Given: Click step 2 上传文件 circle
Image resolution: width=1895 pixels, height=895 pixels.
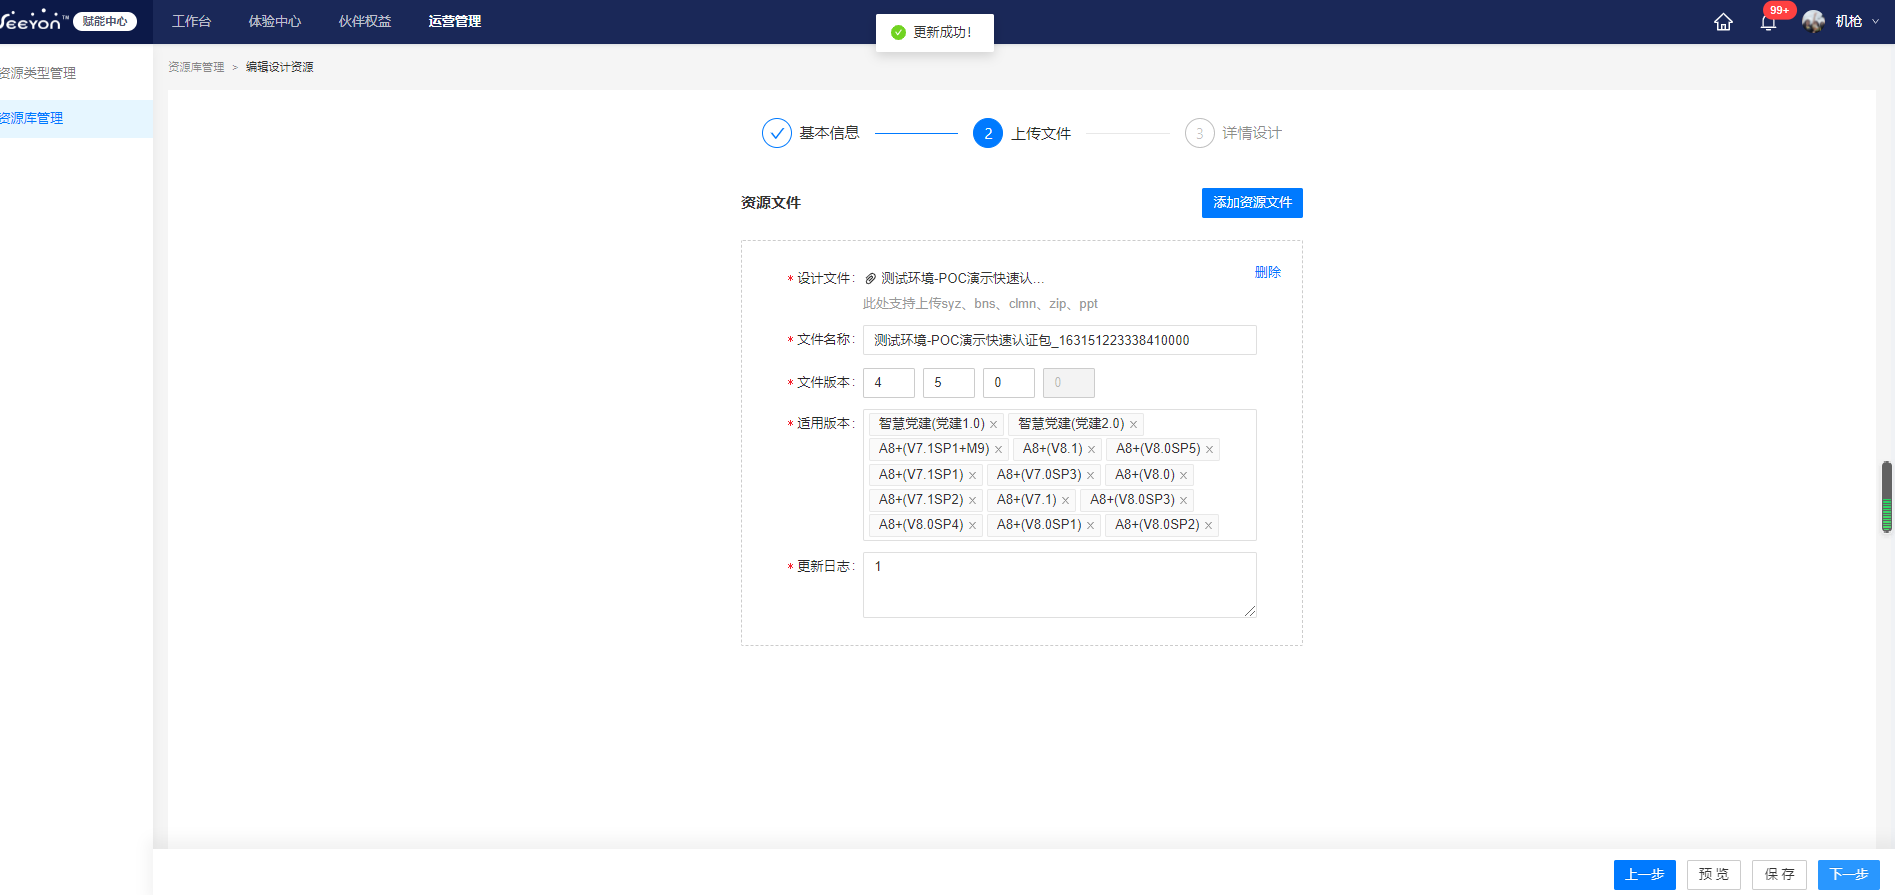Looking at the screenshot, I should point(988,133).
